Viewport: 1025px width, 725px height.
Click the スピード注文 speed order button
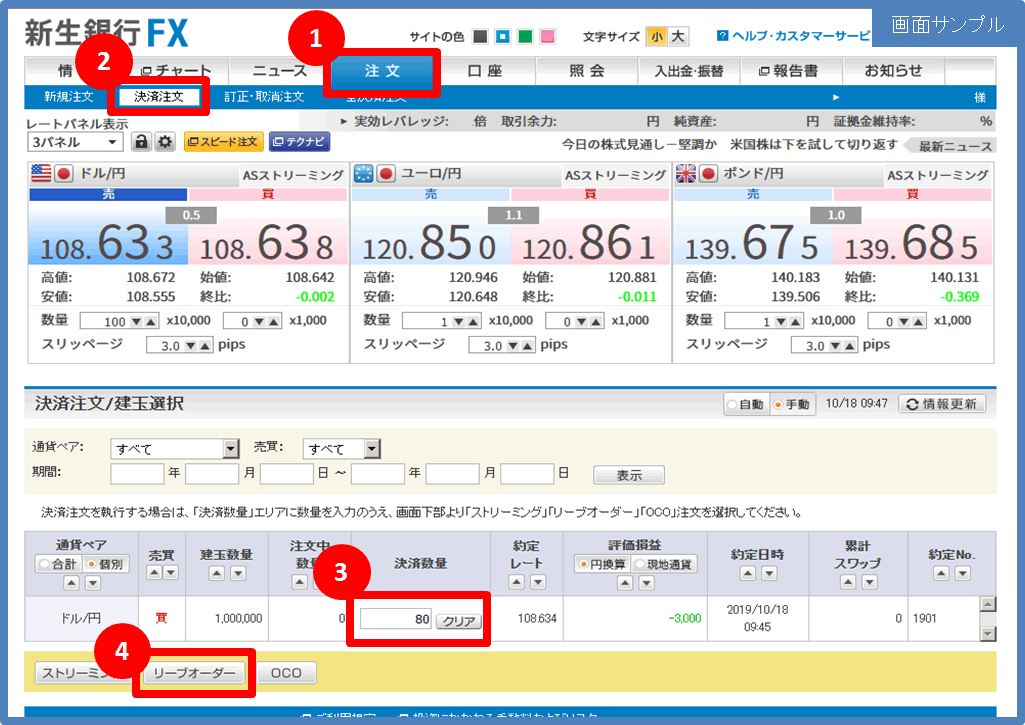point(223,142)
